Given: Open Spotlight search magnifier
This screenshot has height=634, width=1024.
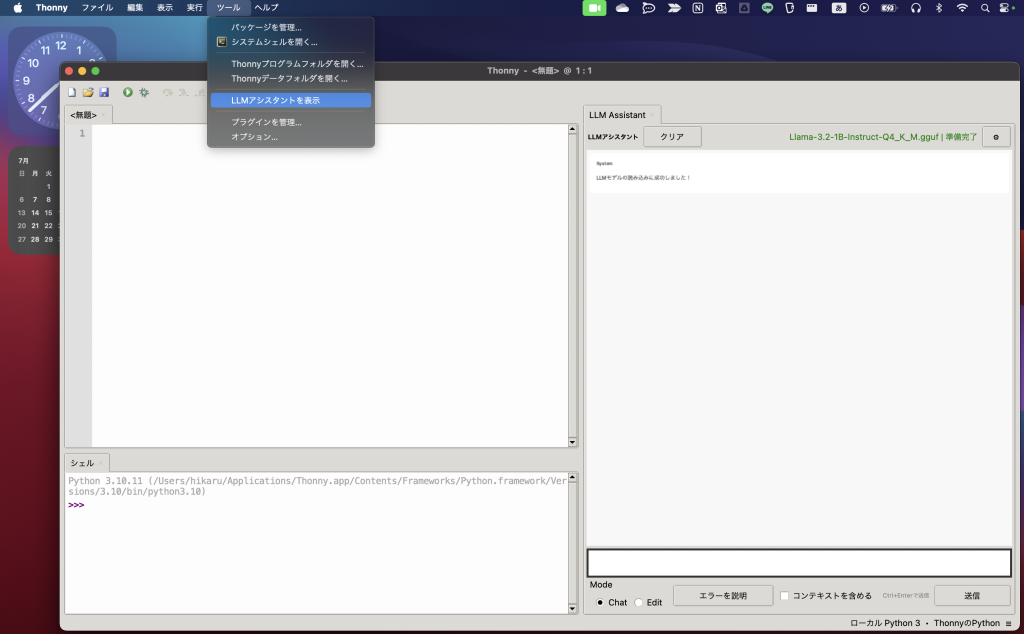Looking at the screenshot, I should [x=985, y=8].
